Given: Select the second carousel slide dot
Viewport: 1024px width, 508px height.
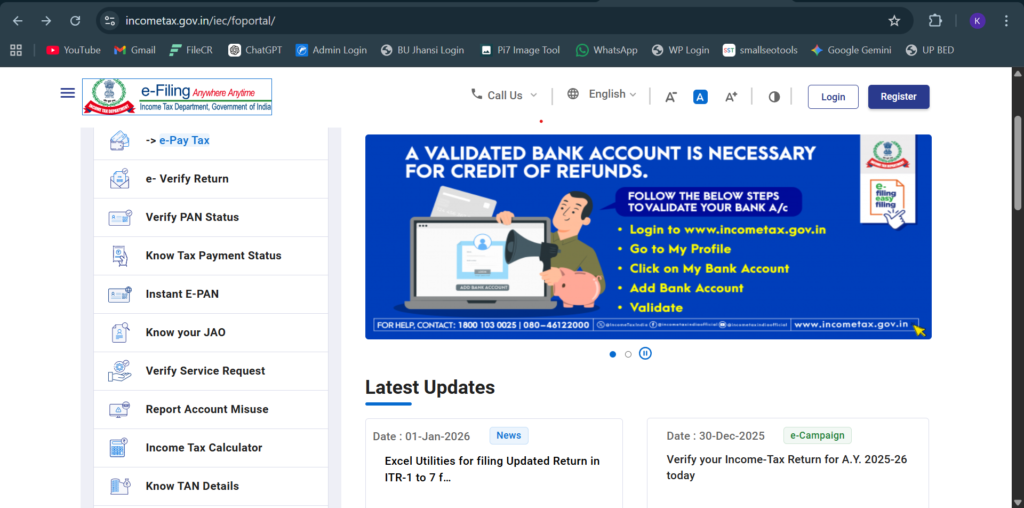Looking at the screenshot, I should tap(628, 354).
